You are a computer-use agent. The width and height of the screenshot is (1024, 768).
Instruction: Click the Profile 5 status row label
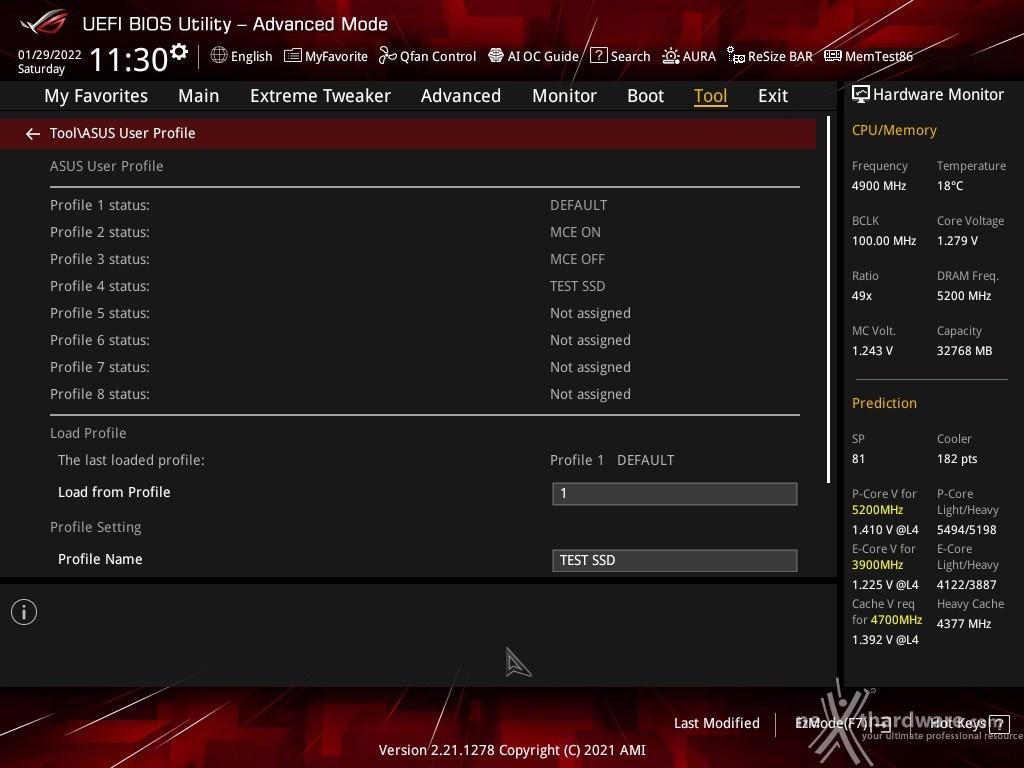click(99, 313)
